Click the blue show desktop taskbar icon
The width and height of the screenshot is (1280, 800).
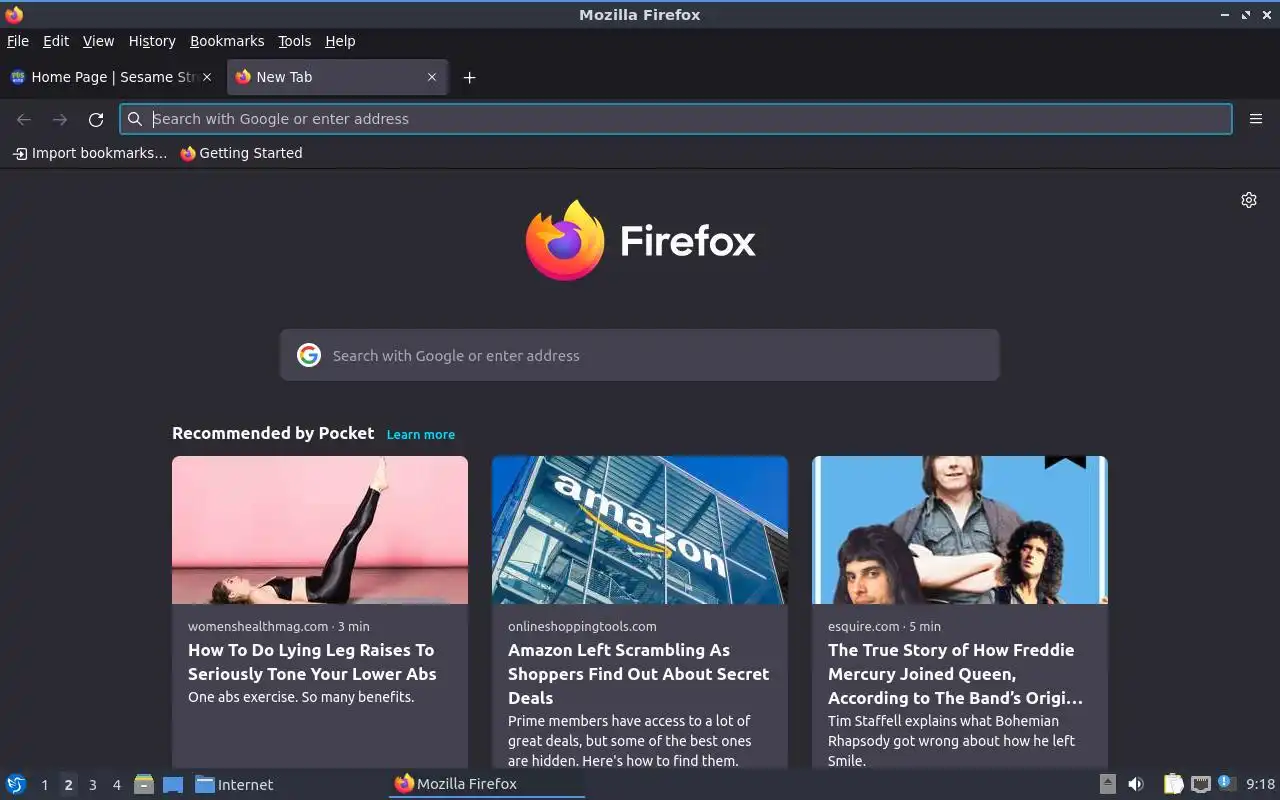173,784
